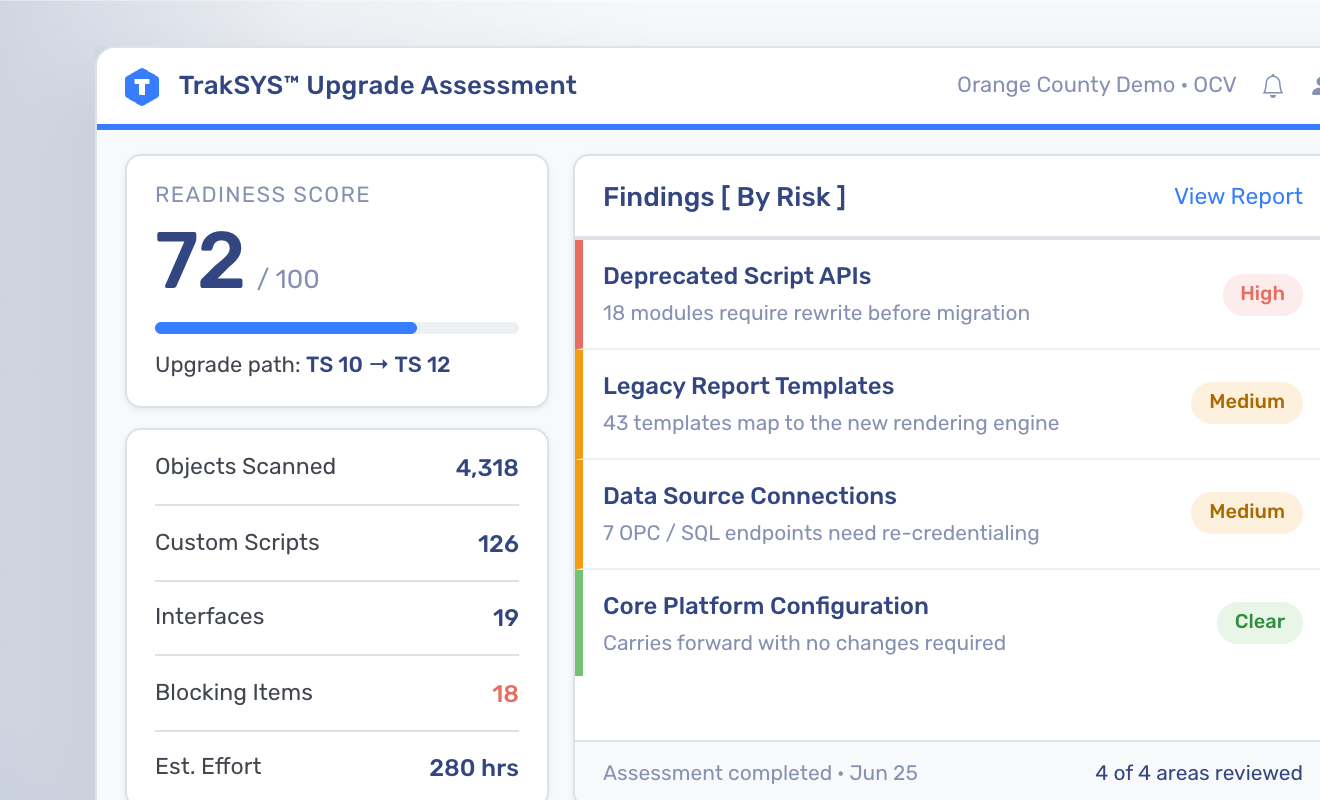1320x800 pixels.
Task: Open the Legacy Report Templates finding
Action: 947,404
